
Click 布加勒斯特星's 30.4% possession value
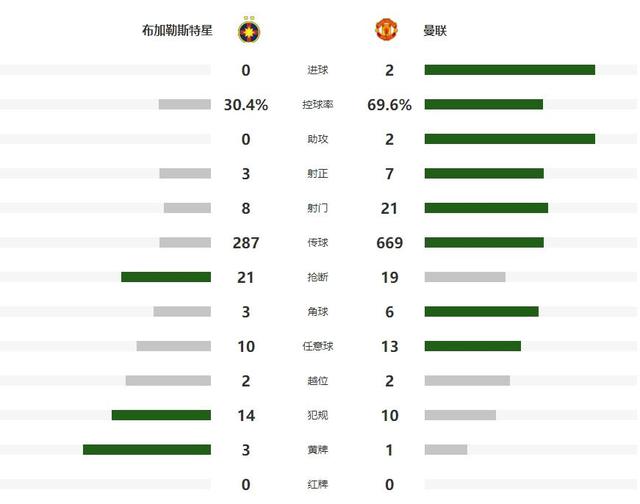pos(246,105)
